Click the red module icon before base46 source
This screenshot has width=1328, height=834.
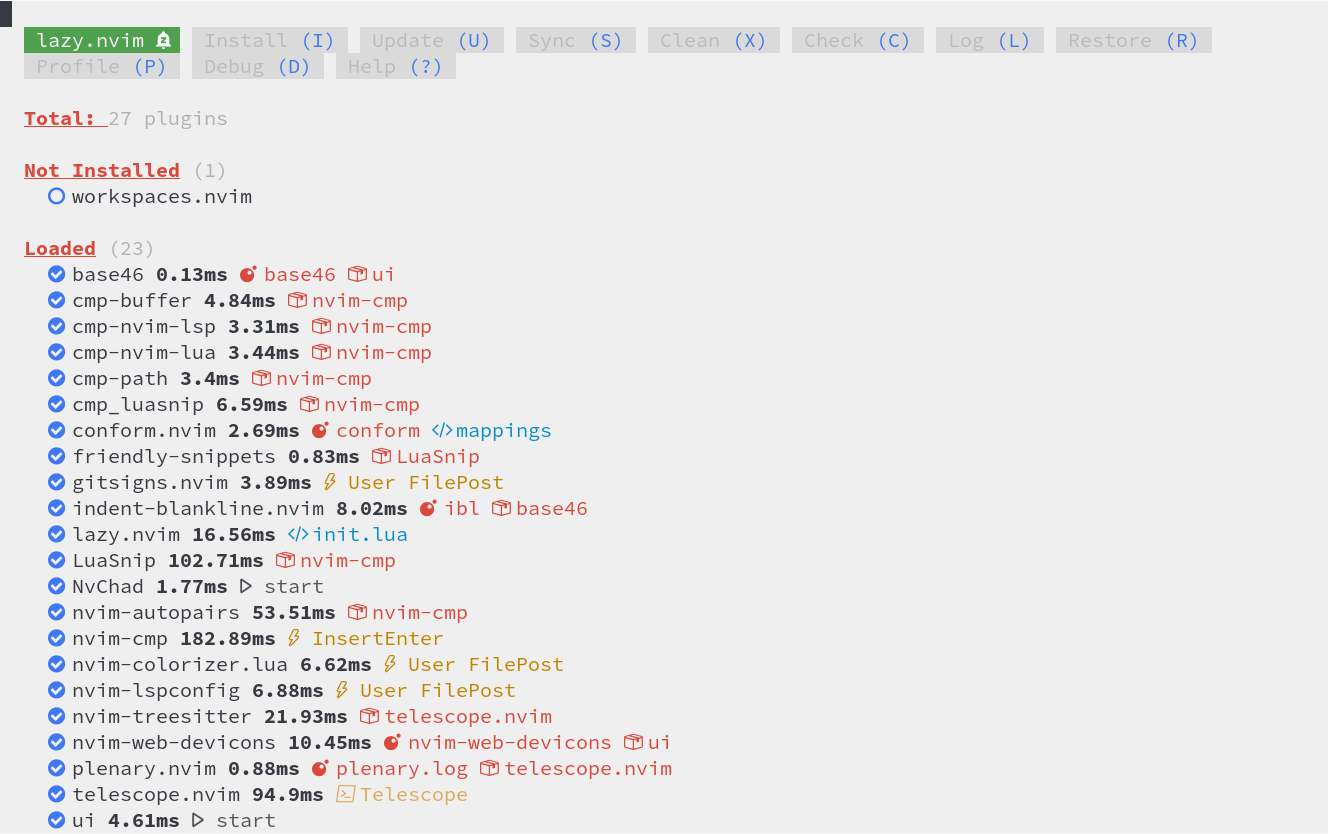point(248,274)
